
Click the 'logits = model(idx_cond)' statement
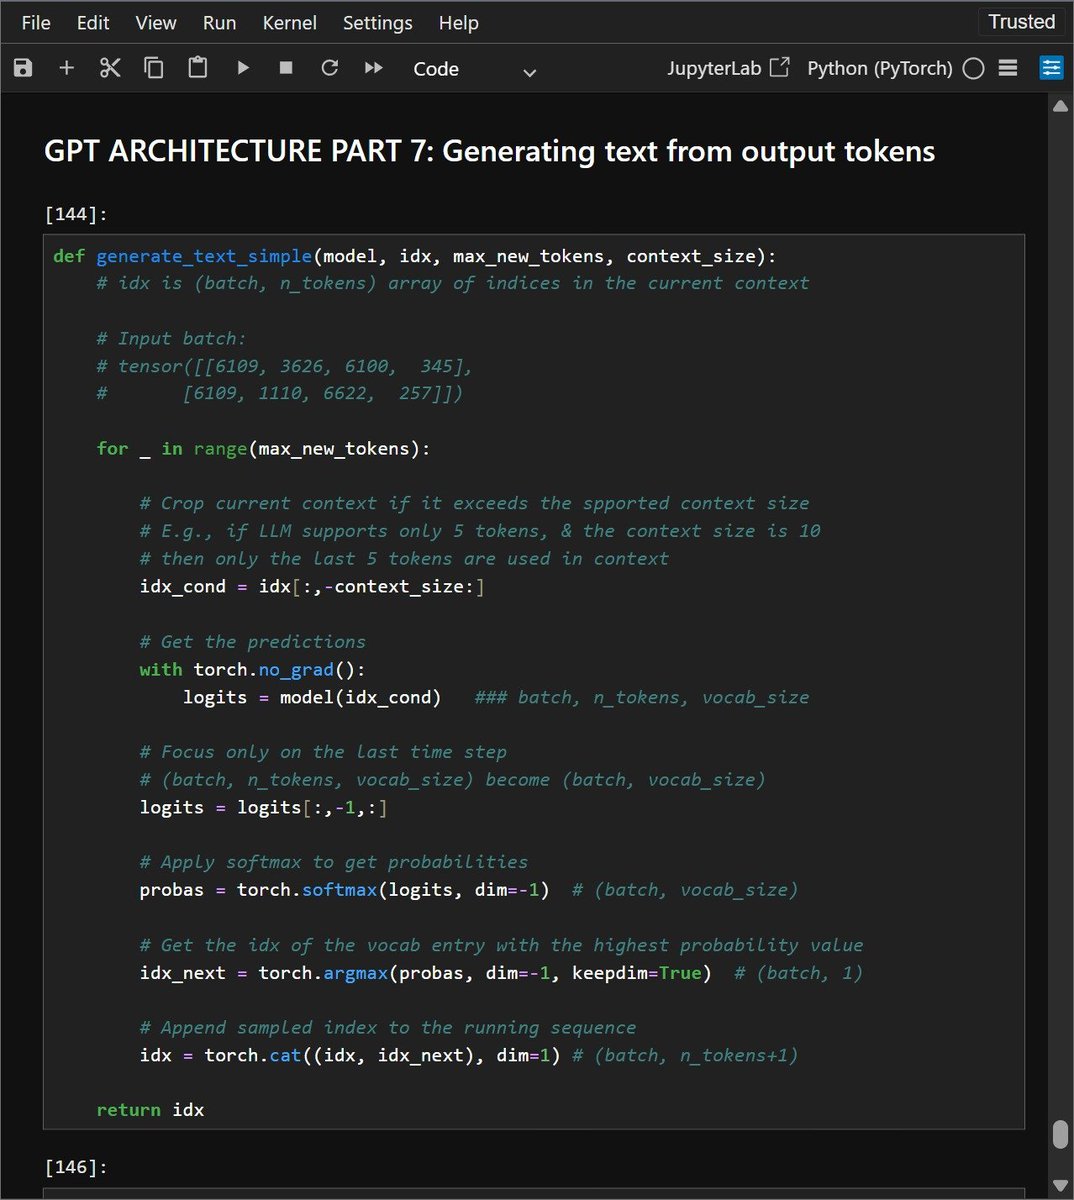(x=312, y=697)
